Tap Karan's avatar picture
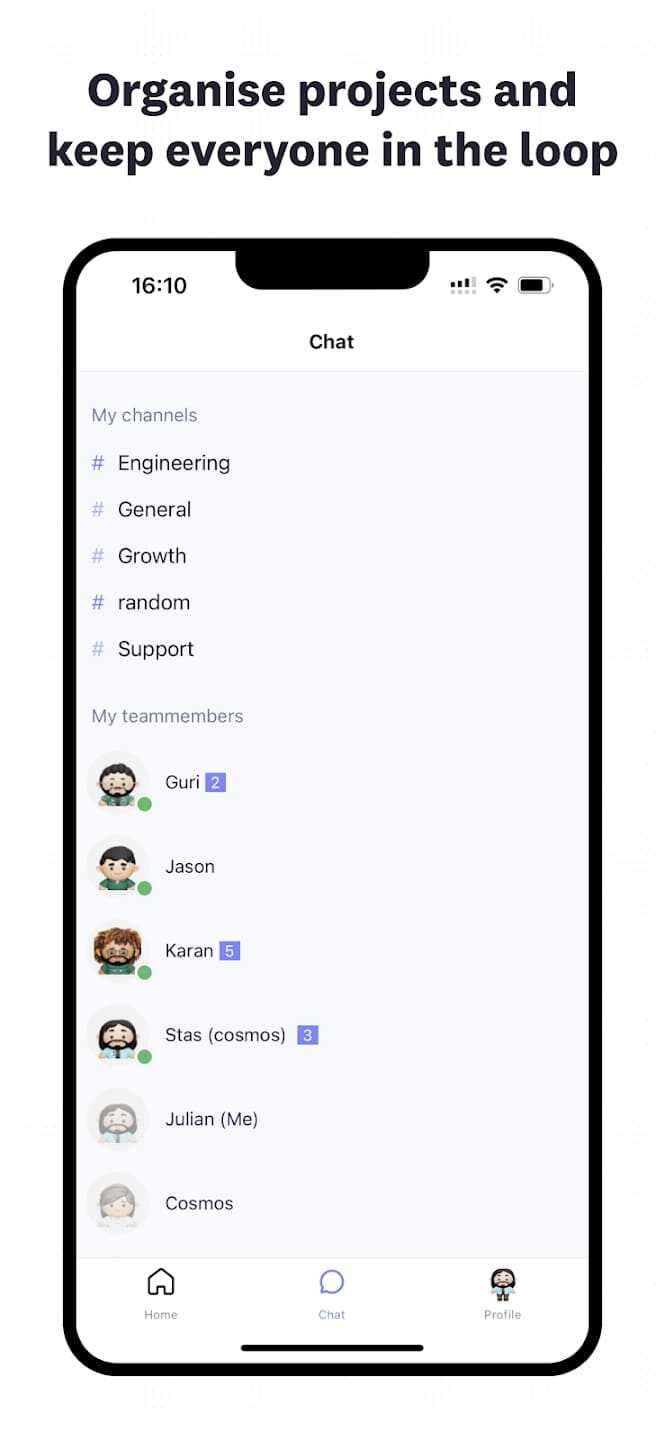 118,950
